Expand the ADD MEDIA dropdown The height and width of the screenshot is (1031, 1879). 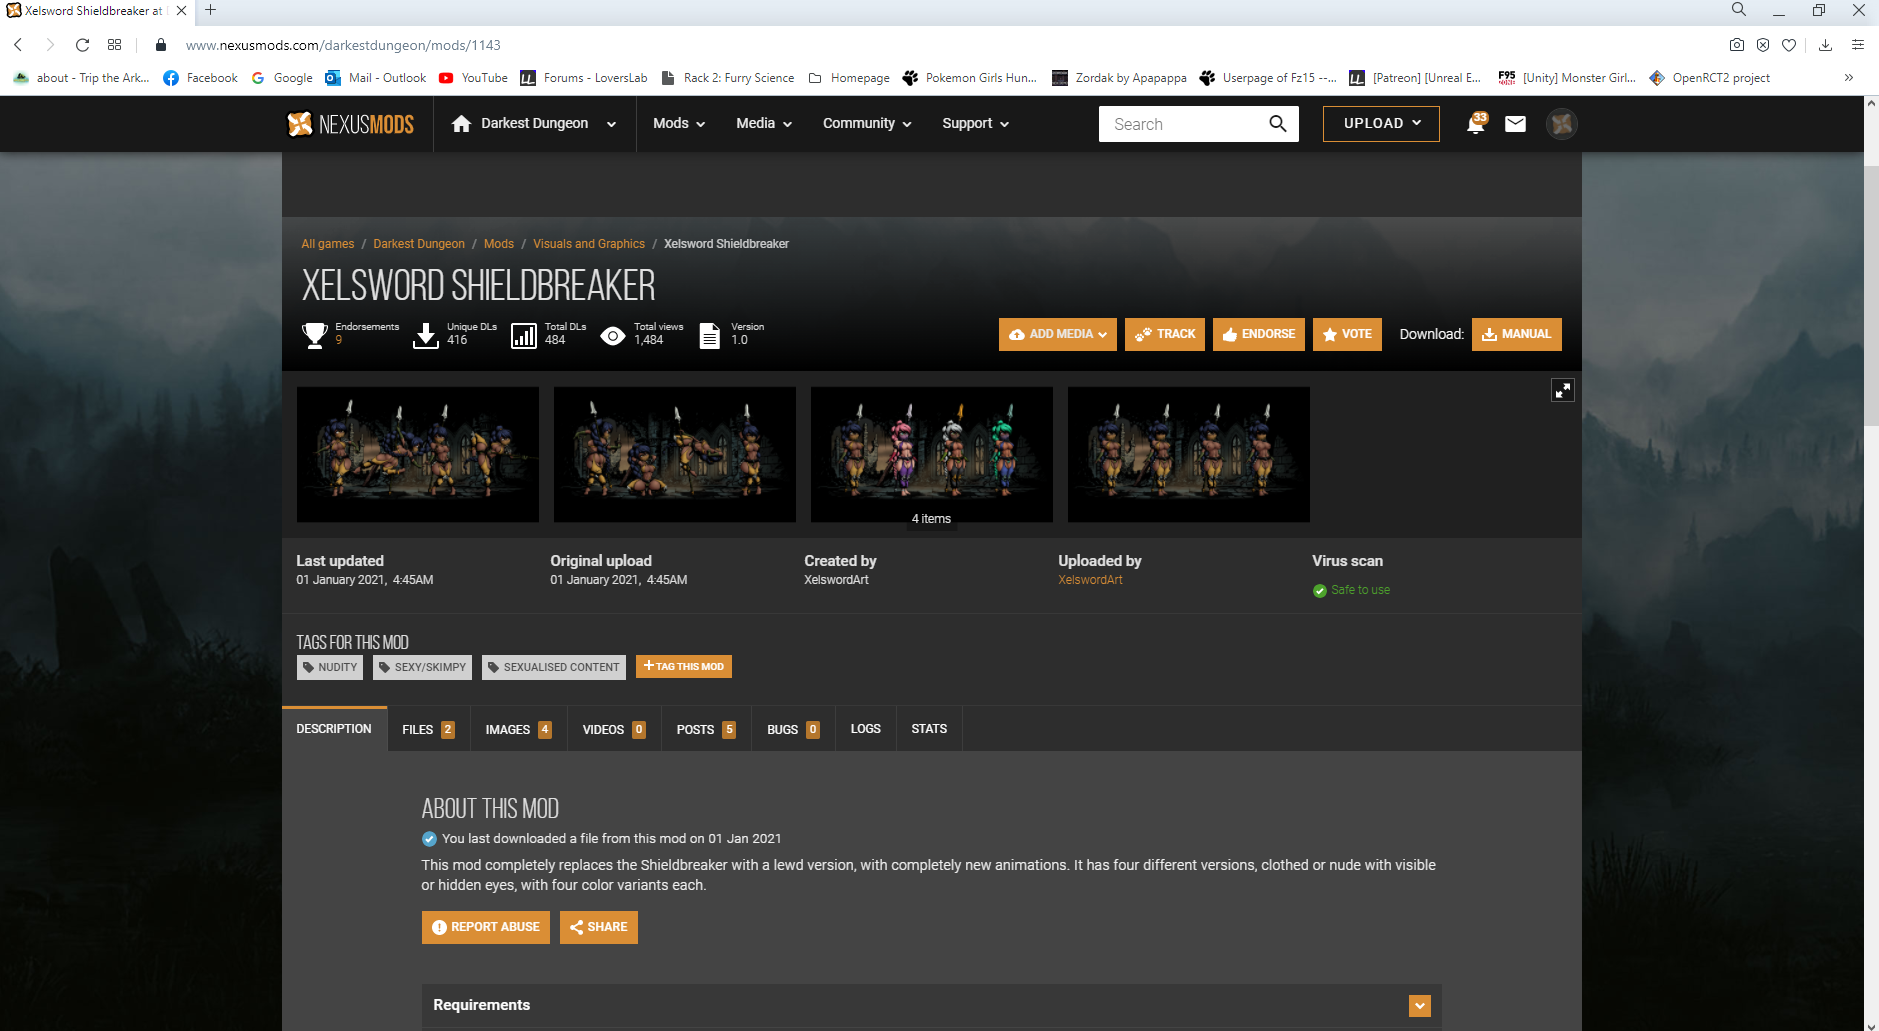tap(1058, 334)
